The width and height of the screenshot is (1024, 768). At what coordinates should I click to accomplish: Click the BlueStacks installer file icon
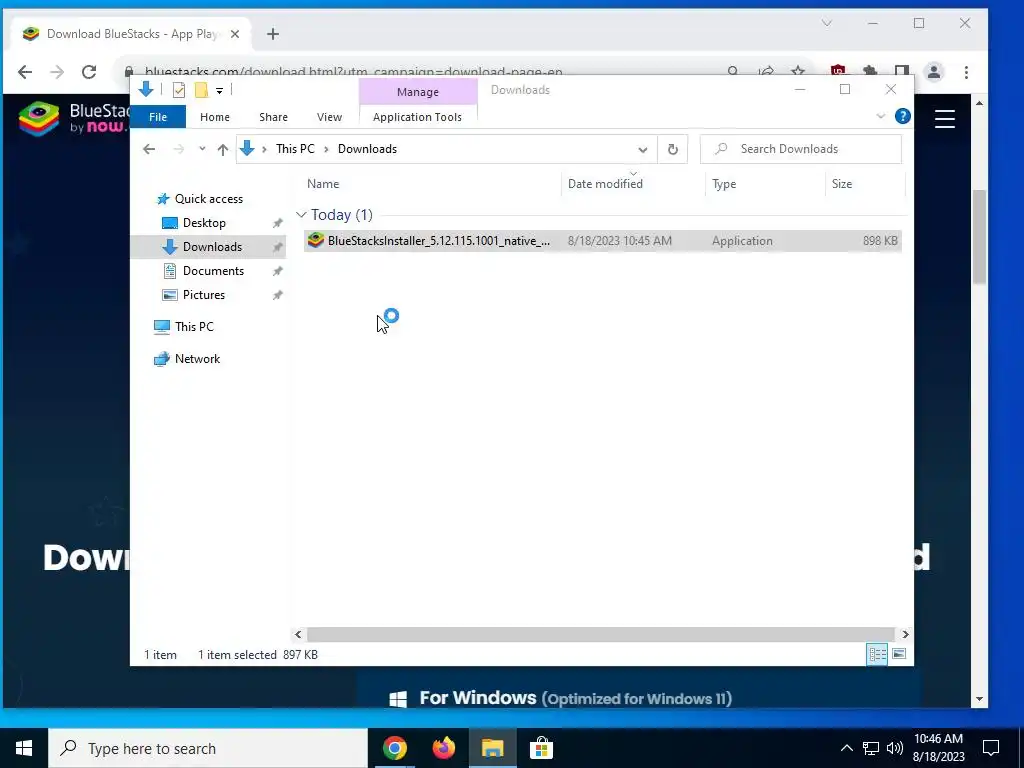(315, 240)
